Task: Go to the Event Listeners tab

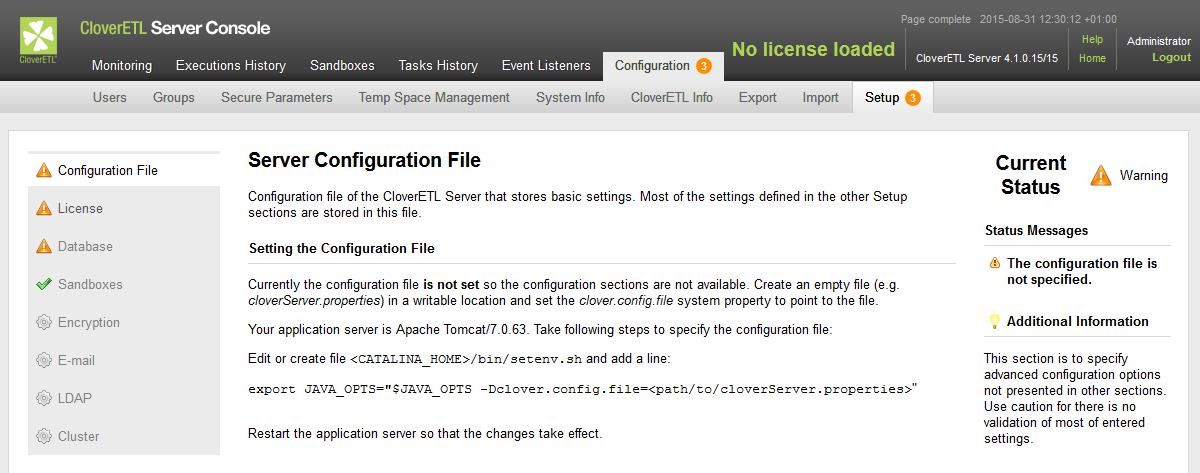Action: 546,65
